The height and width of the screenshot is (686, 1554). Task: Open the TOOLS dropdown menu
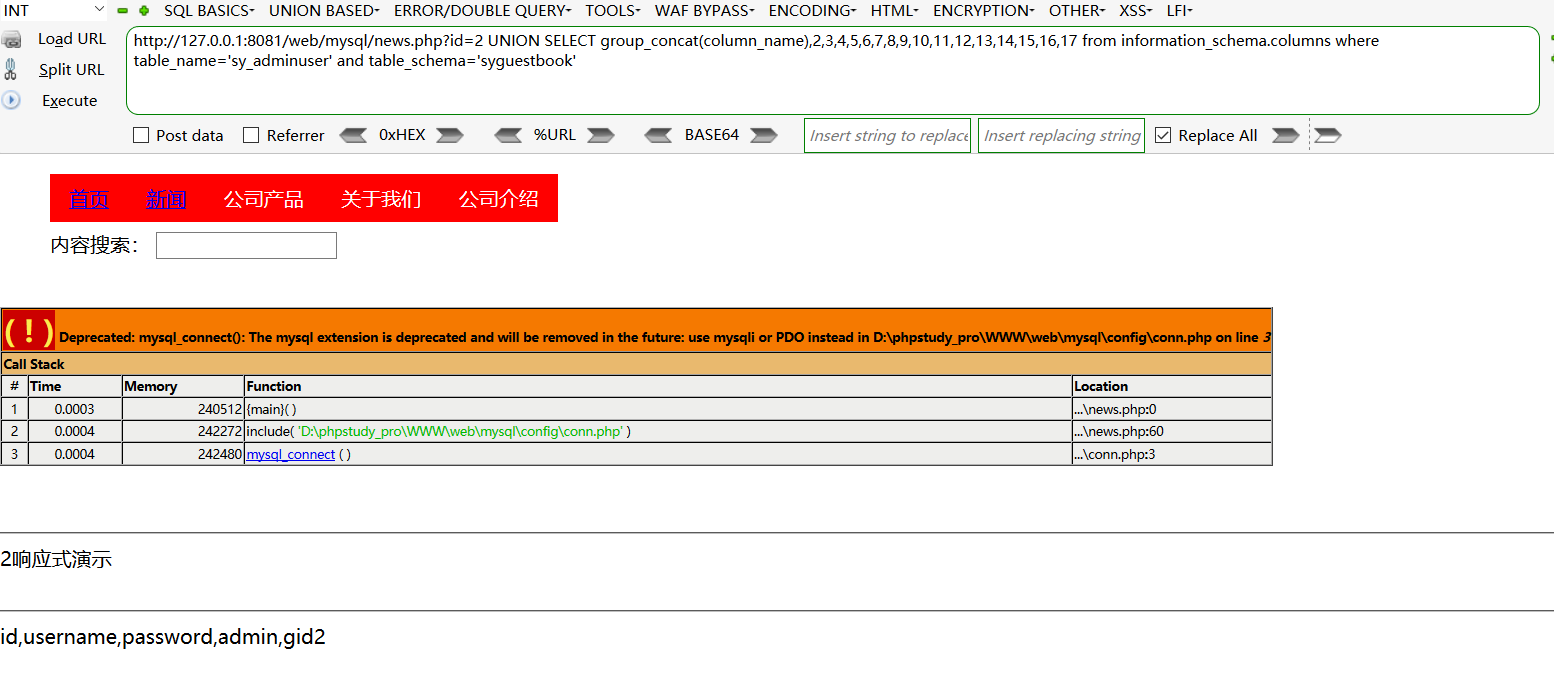coord(613,11)
